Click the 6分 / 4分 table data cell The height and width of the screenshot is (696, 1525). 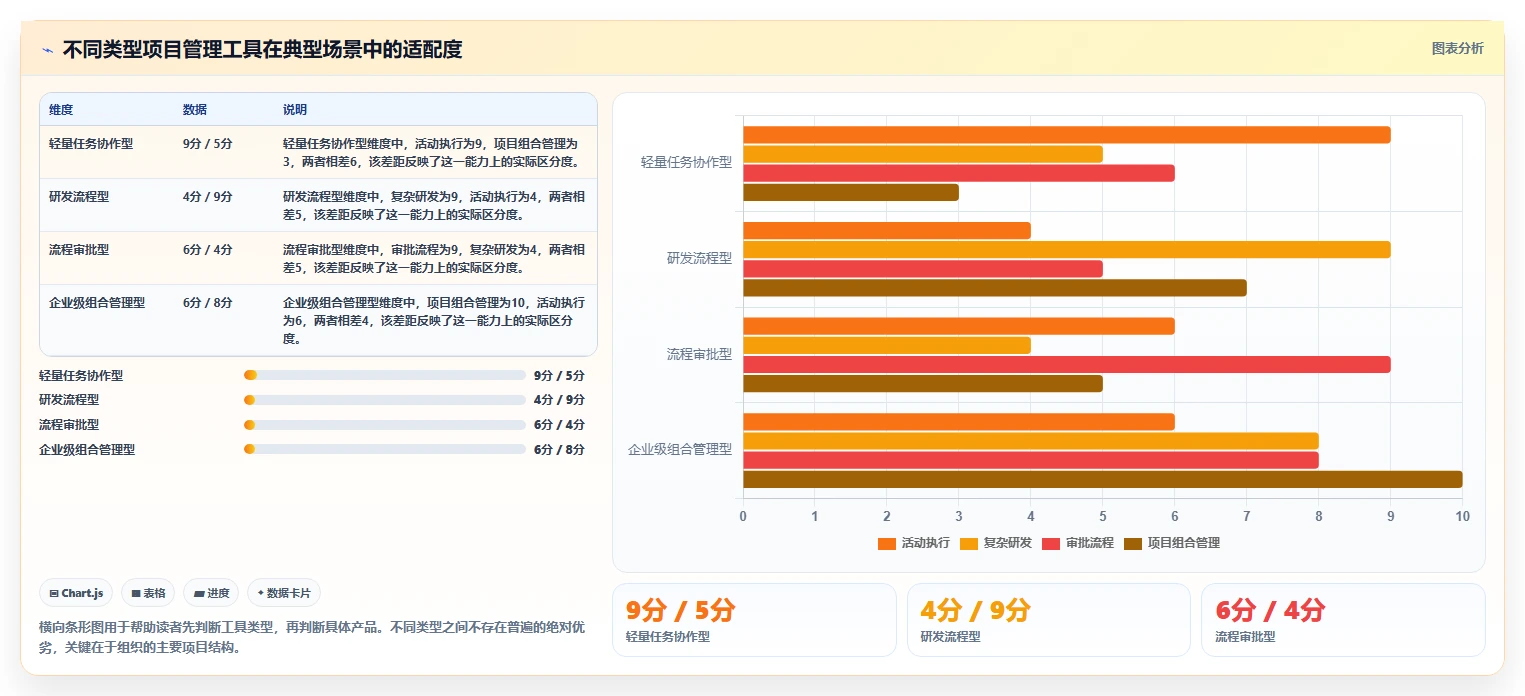coord(208,249)
